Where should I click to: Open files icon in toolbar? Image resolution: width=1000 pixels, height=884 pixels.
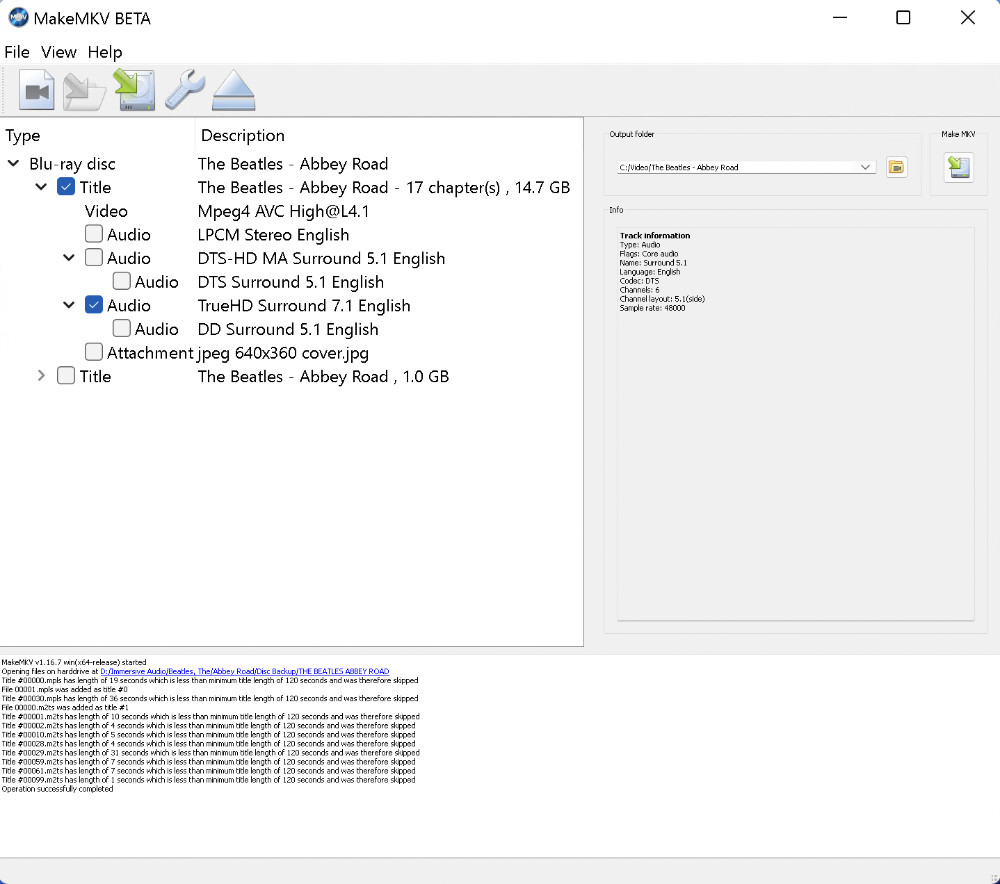click(x=36, y=90)
